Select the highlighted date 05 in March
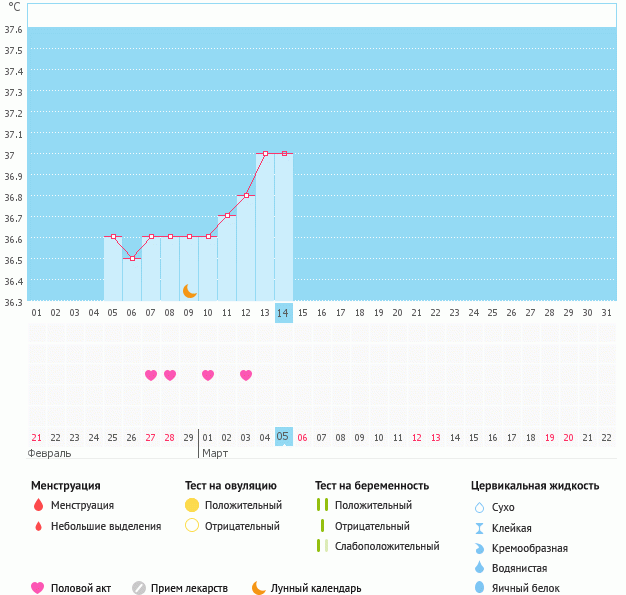Screen dimensions: 626x595 [x=284, y=436]
